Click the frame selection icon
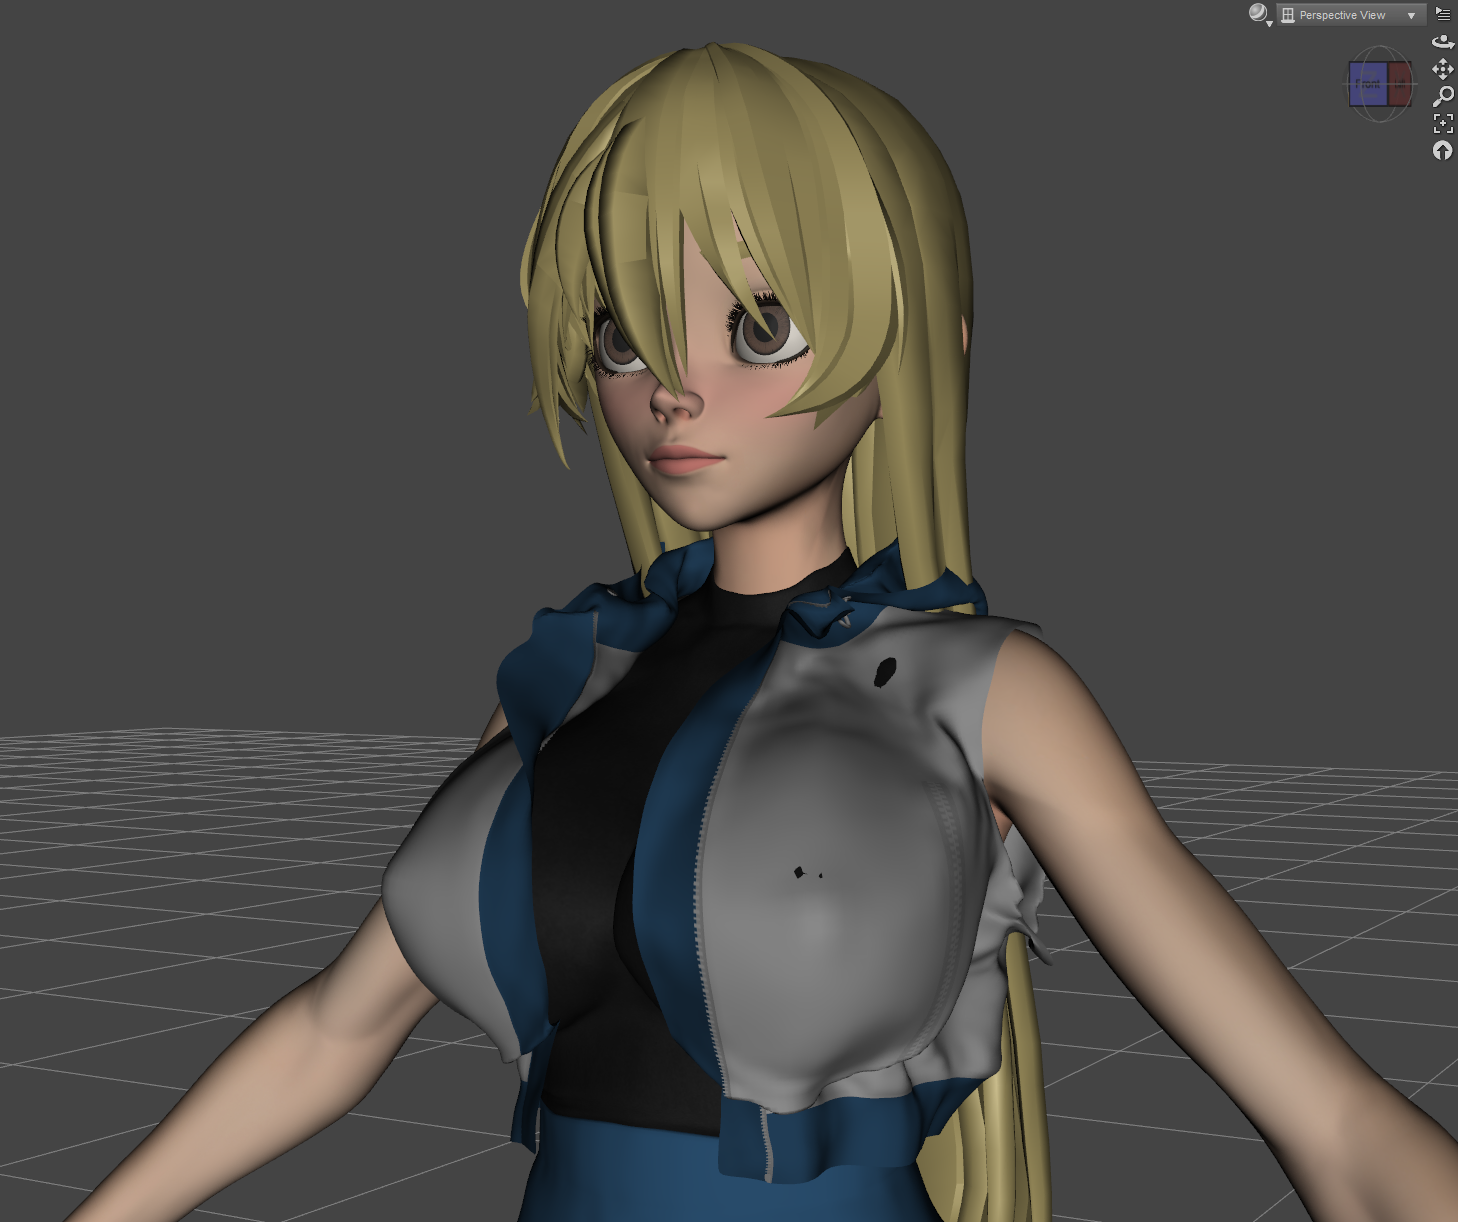This screenshot has height=1222, width=1458. coord(1443,123)
